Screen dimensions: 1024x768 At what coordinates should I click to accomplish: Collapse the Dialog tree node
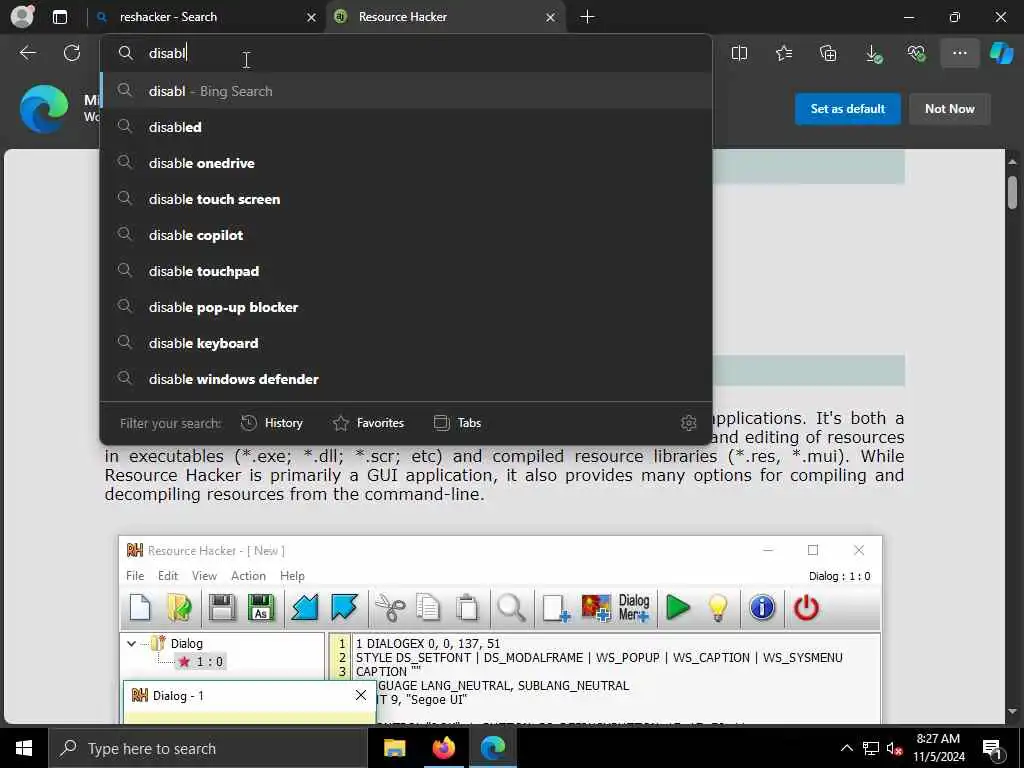(131, 643)
